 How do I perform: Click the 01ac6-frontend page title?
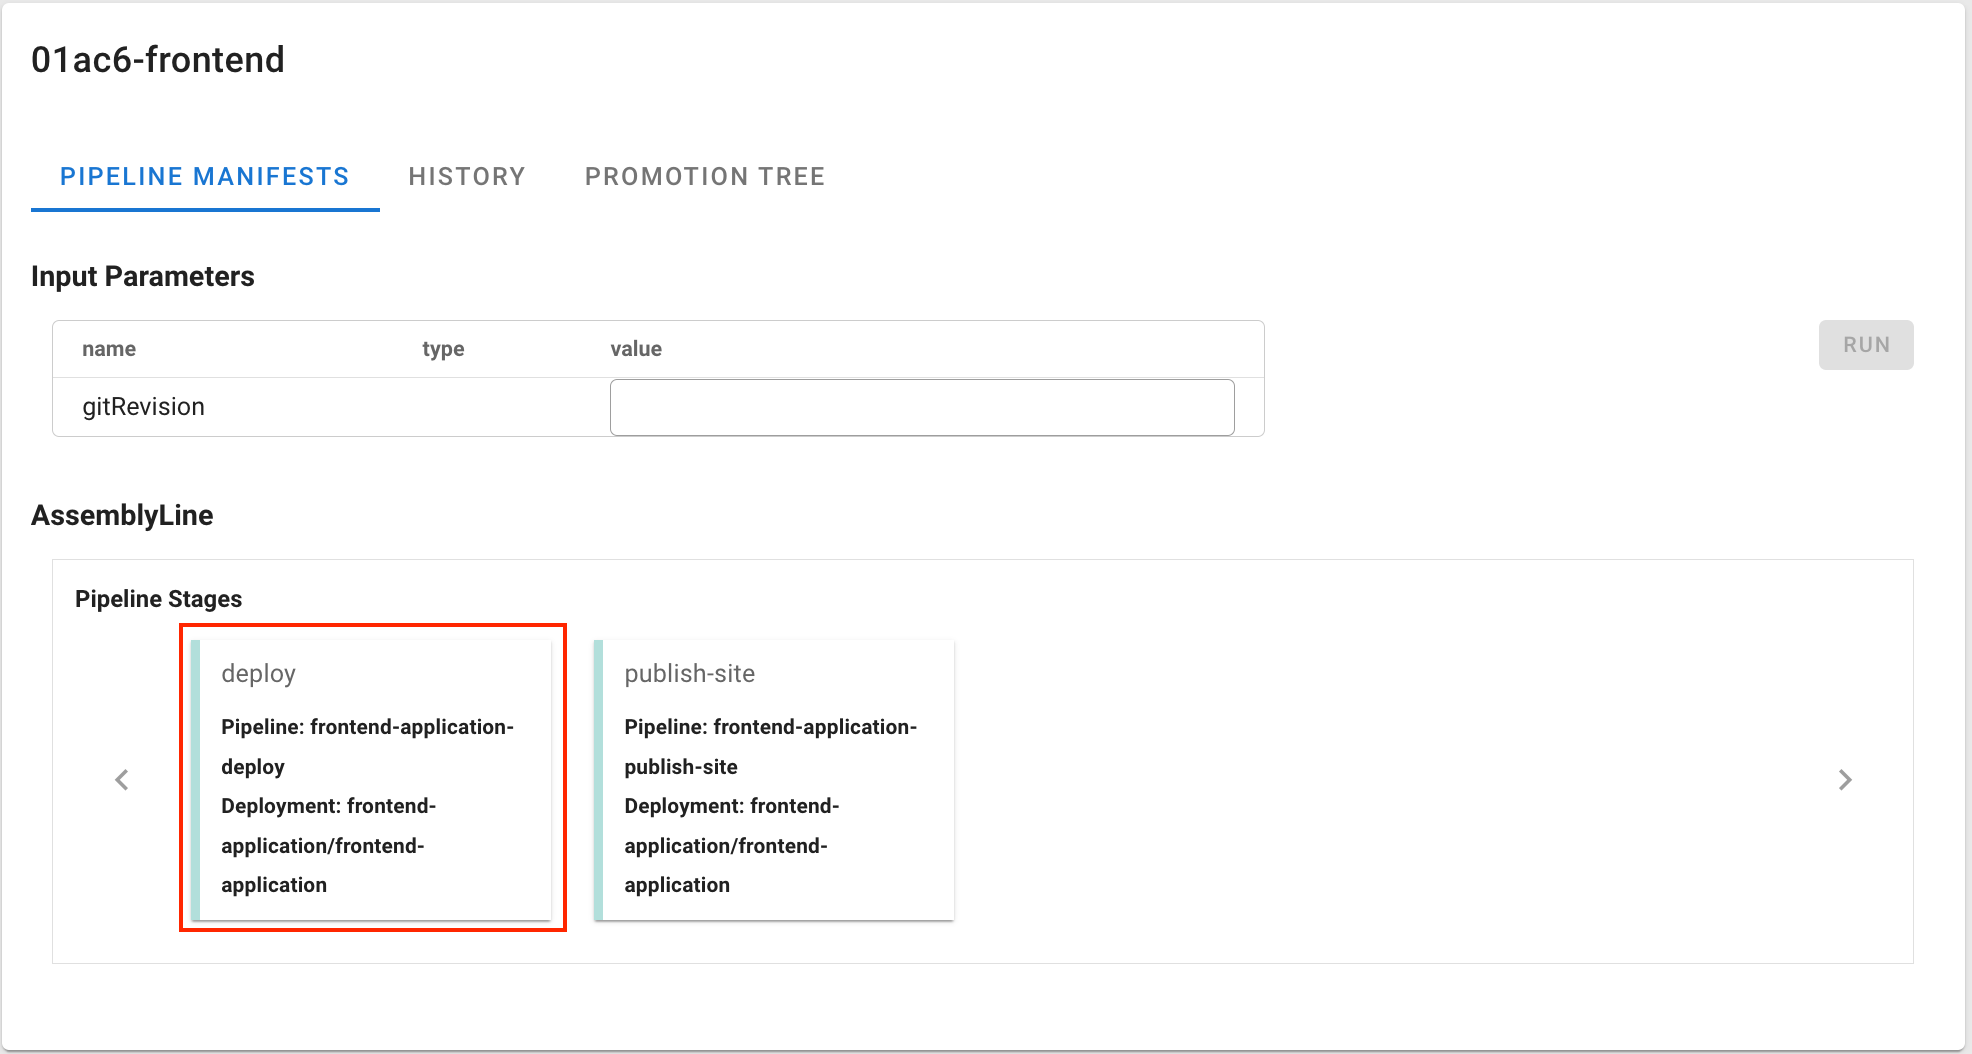point(158,60)
